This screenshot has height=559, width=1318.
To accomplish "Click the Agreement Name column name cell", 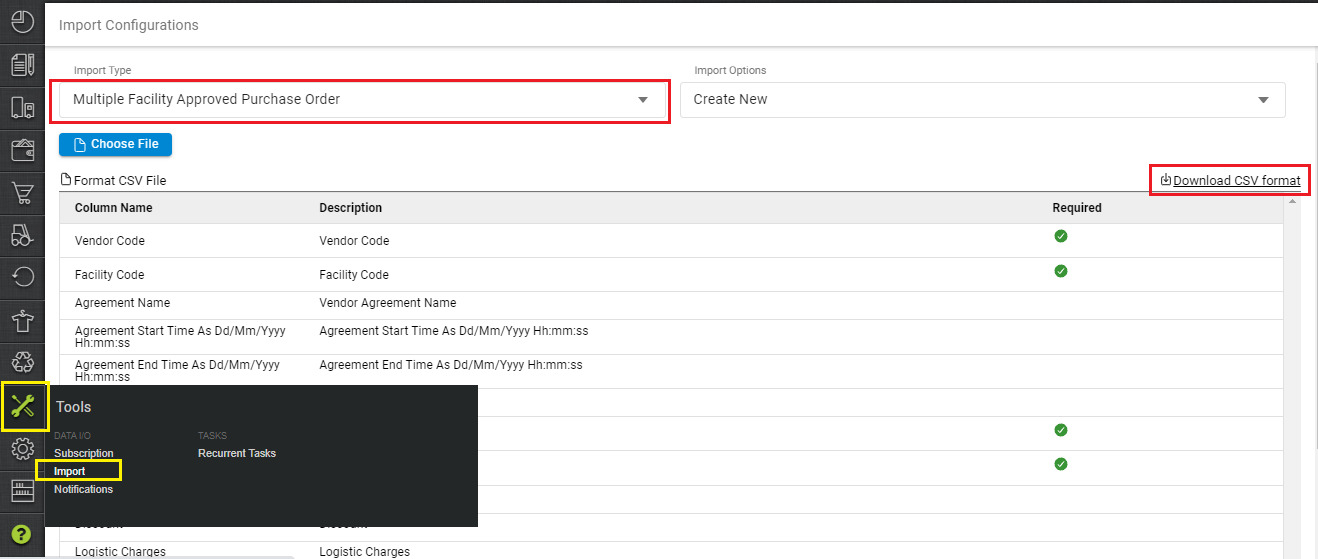I will [123, 303].
